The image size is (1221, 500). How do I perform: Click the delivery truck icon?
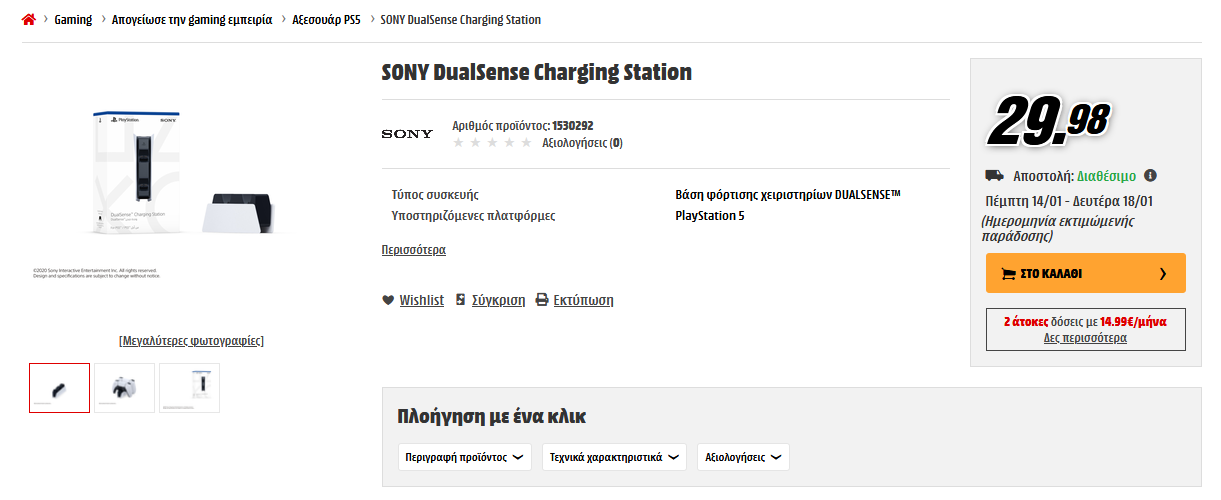995,176
